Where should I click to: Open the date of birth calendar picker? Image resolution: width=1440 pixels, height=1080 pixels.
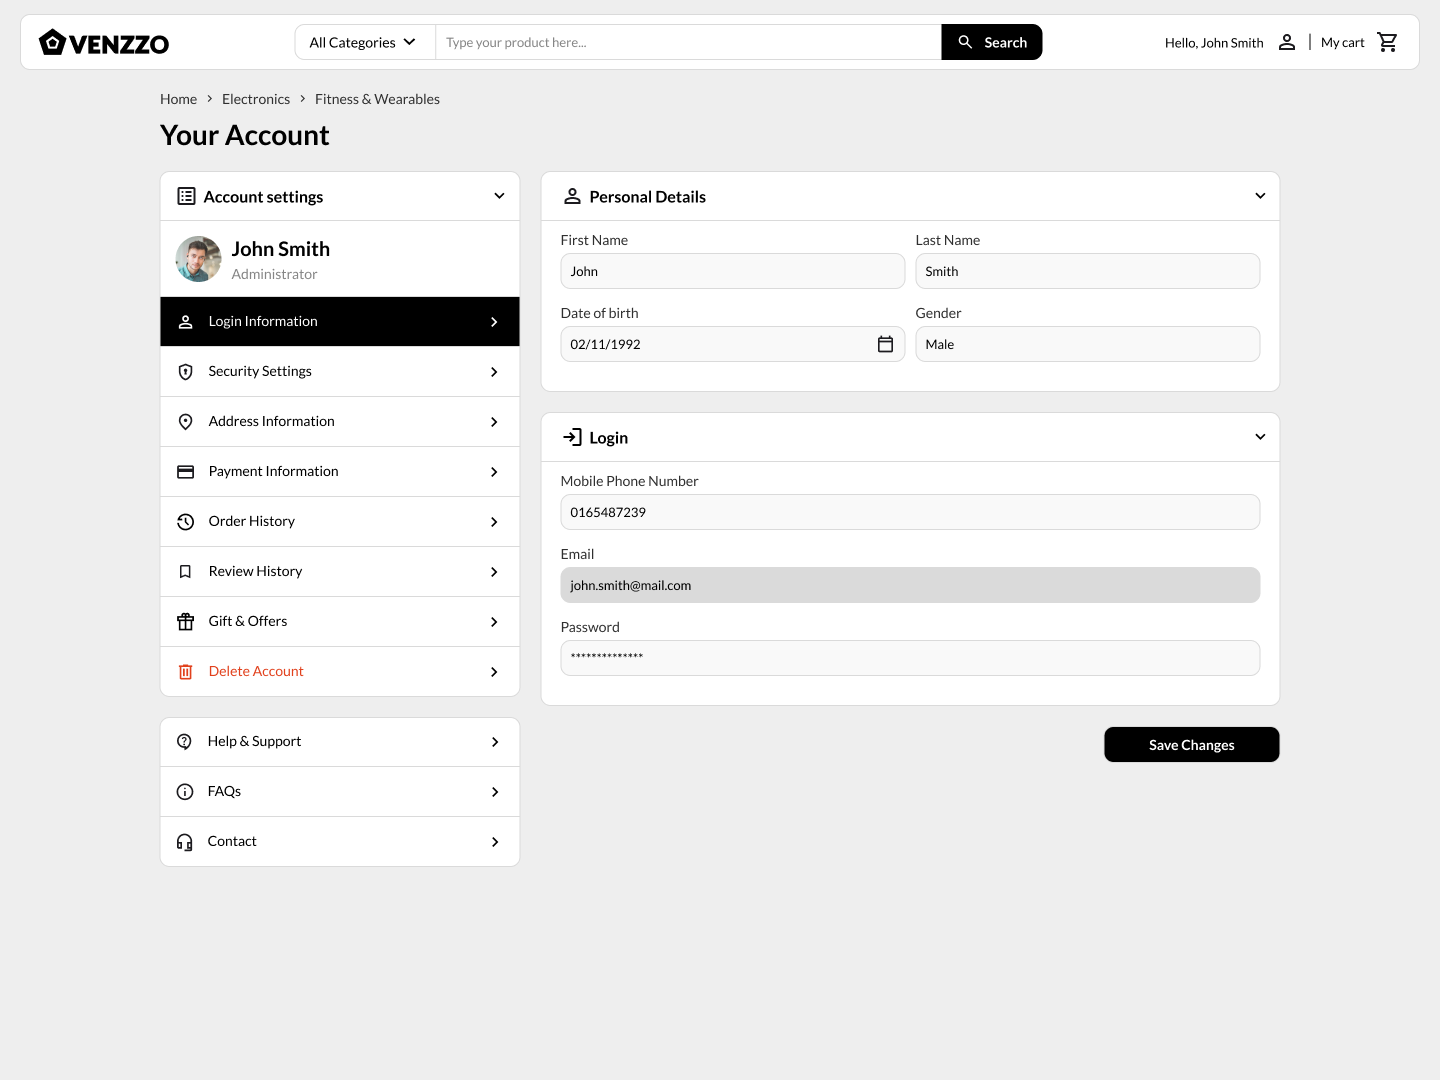[x=885, y=344]
